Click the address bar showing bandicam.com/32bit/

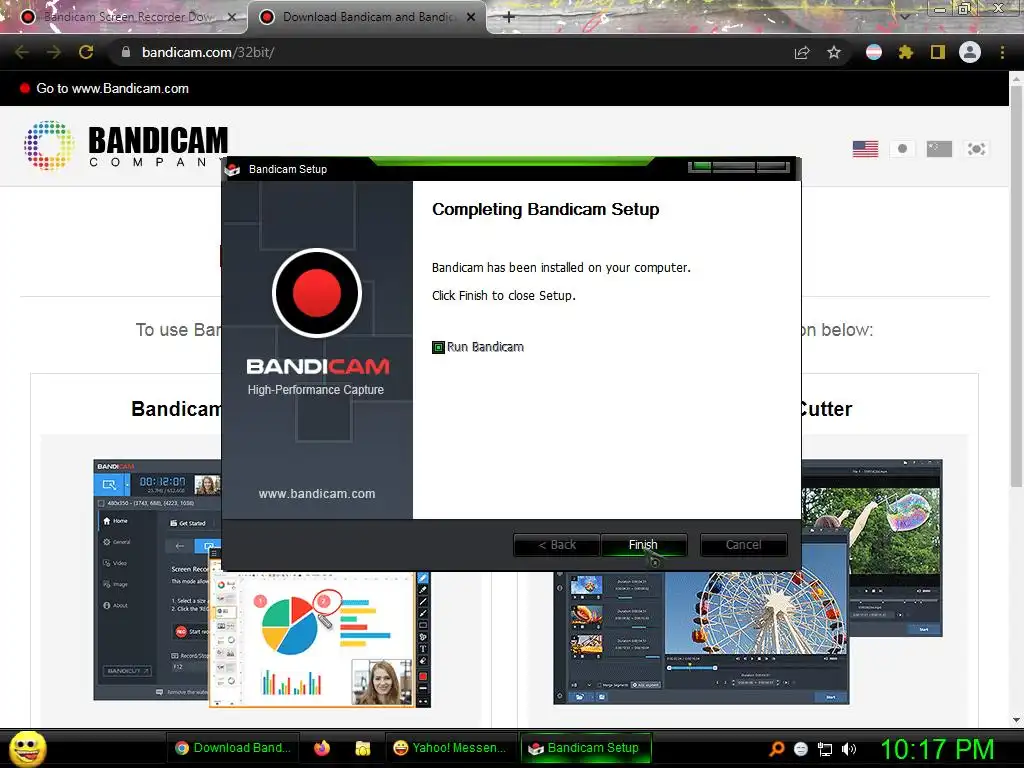coord(451,52)
